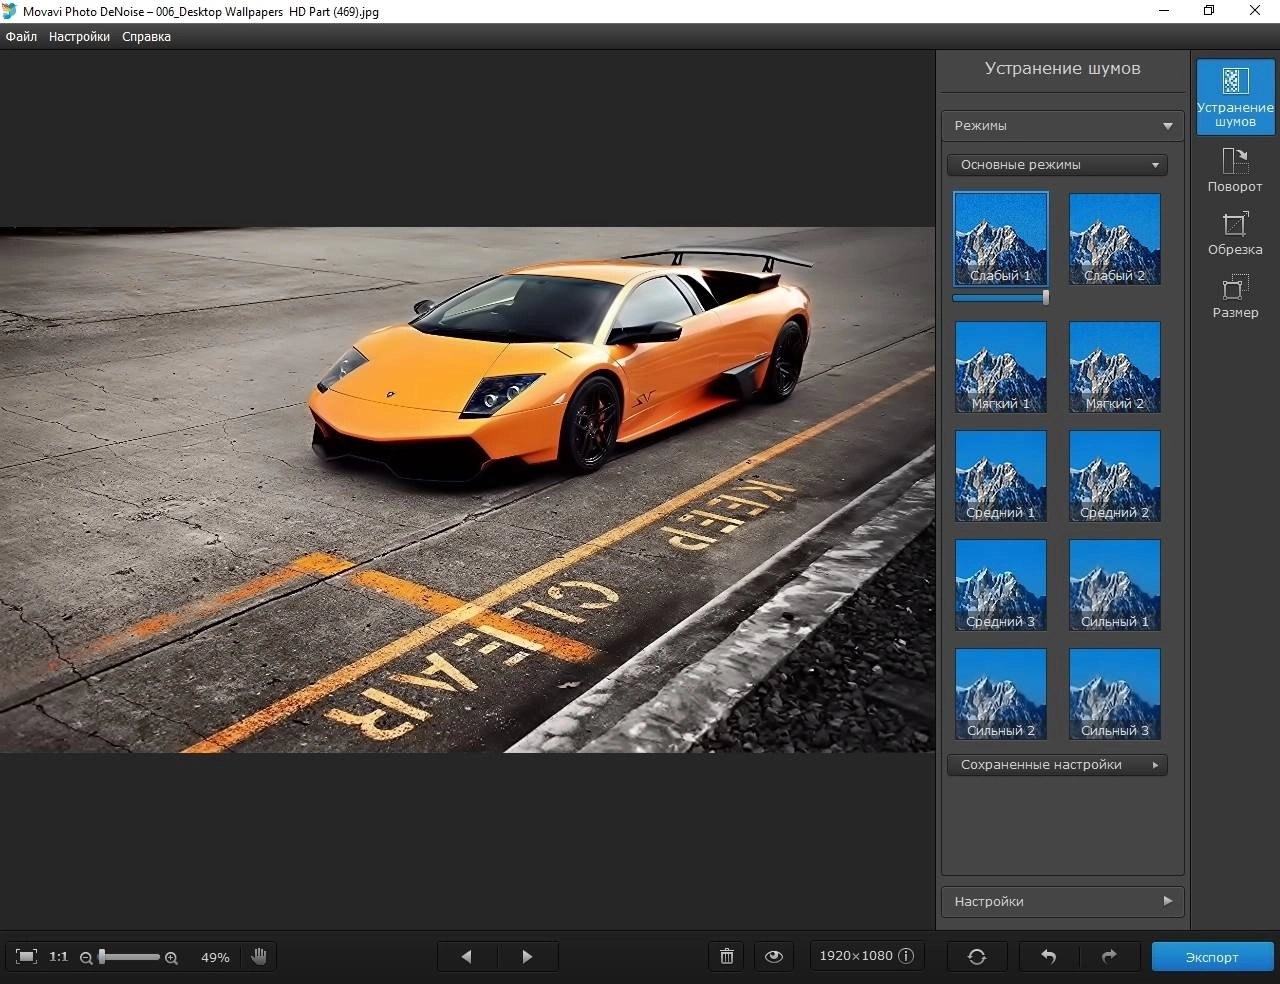
Task: Activate the hand pan tool
Action: point(259,957)
